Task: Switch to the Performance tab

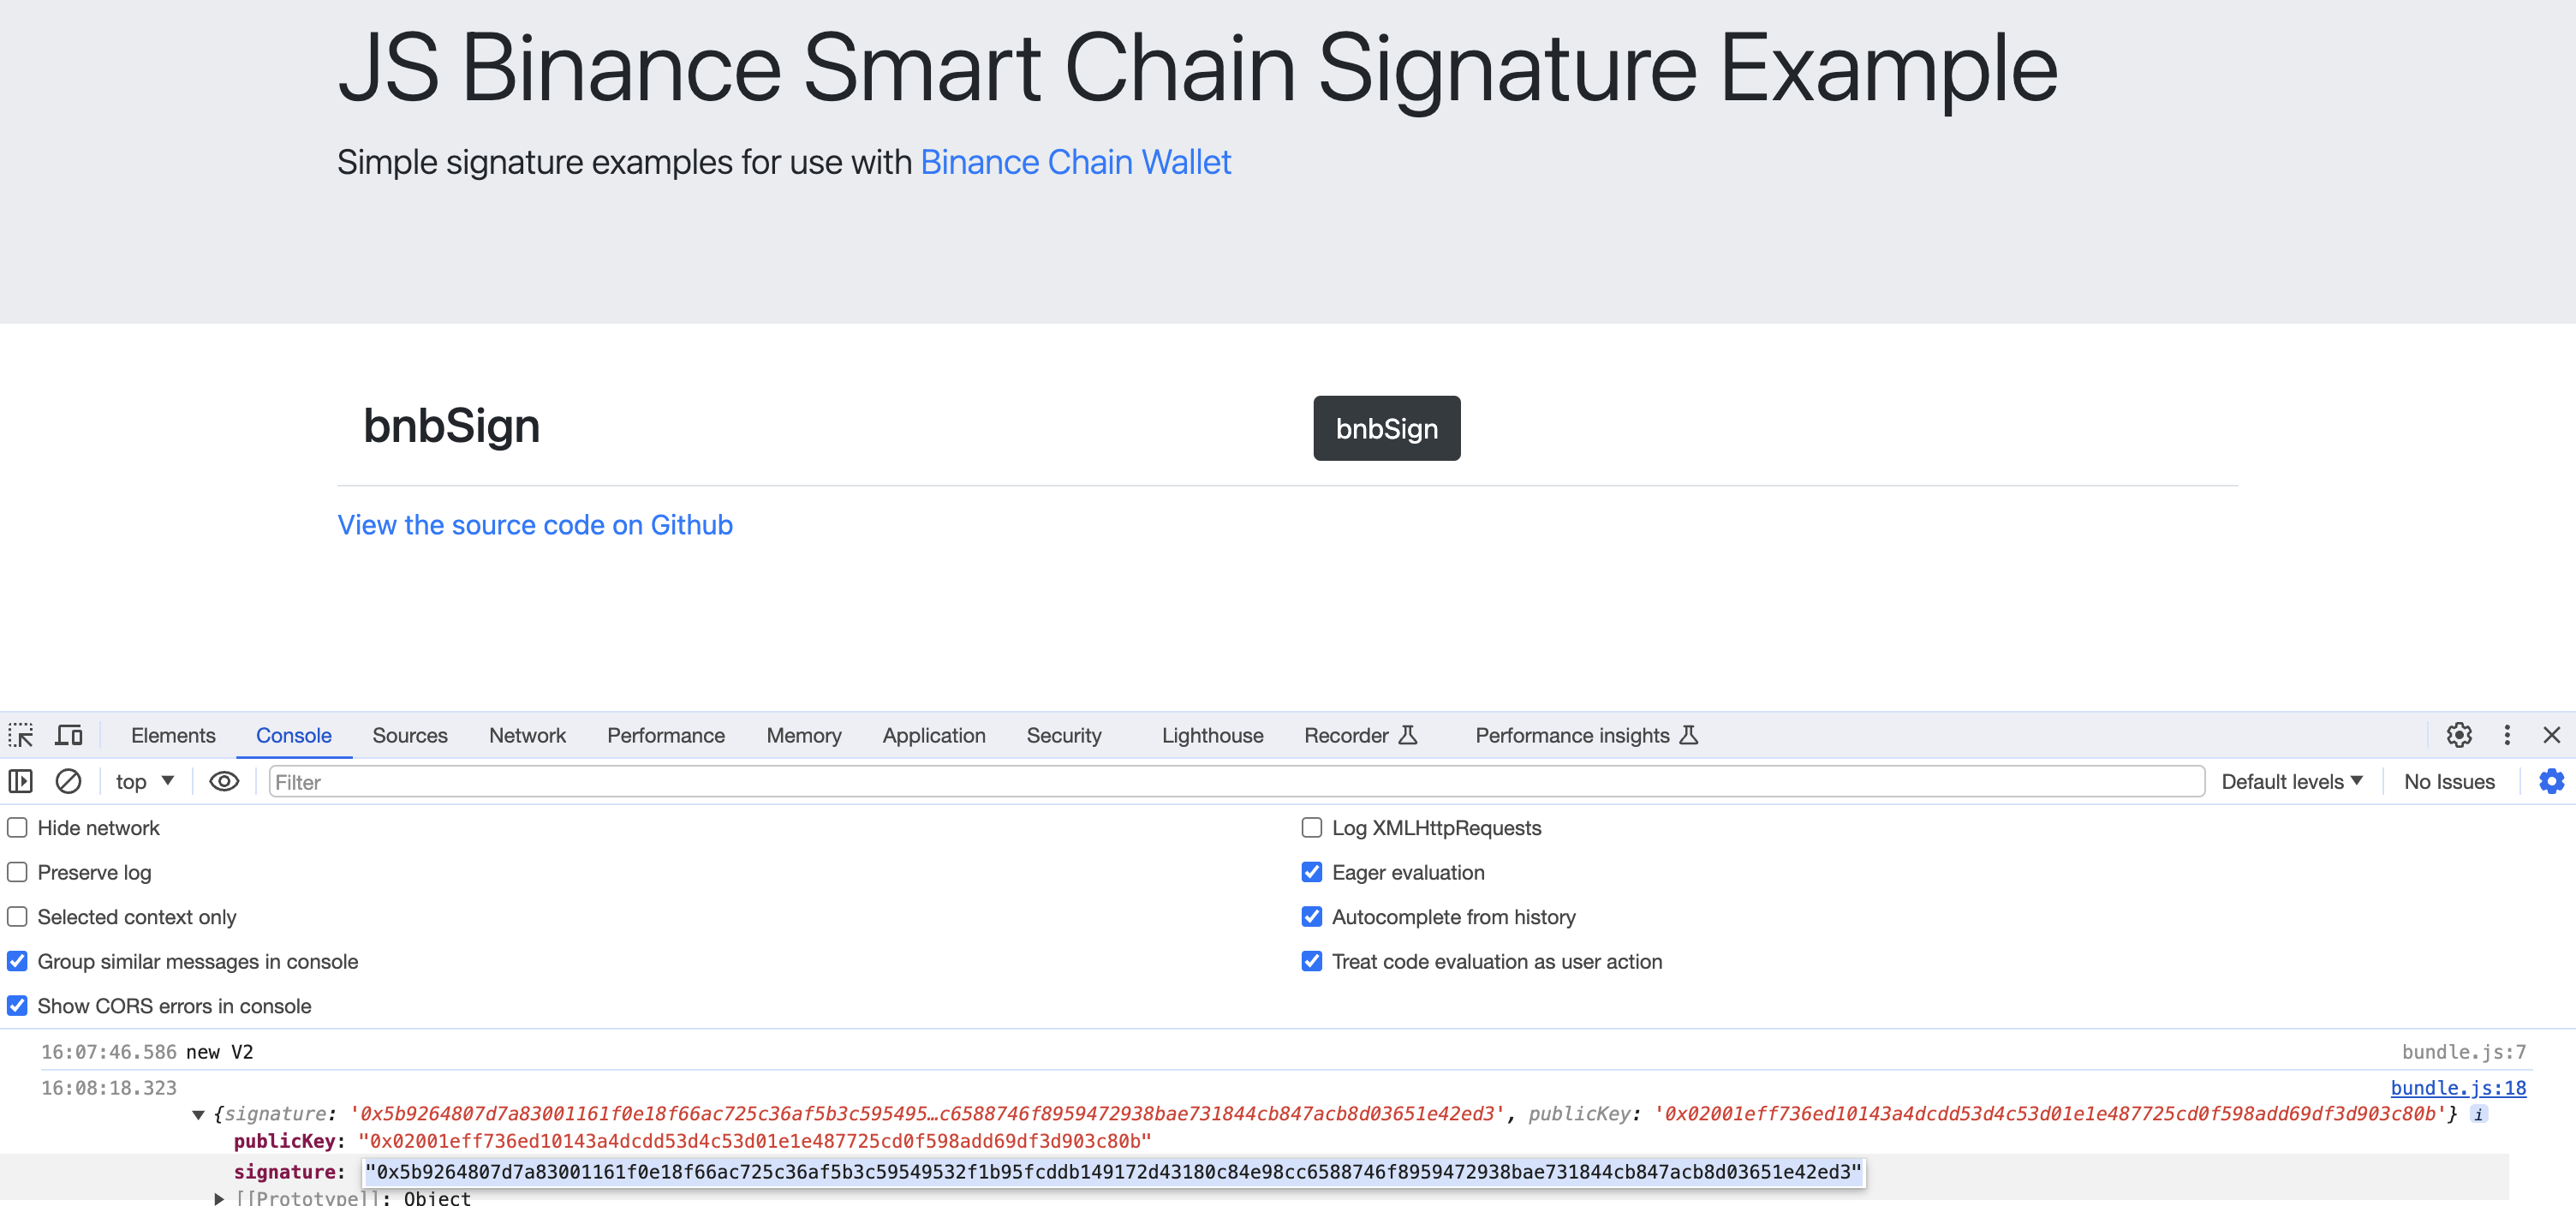Action: pyautogui.click(x=665, y=735)
